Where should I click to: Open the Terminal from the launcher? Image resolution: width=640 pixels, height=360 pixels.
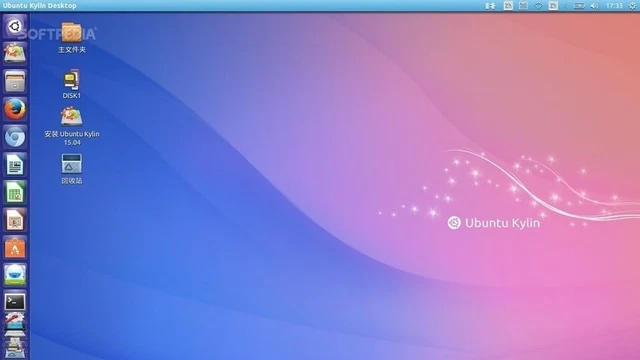15,302
